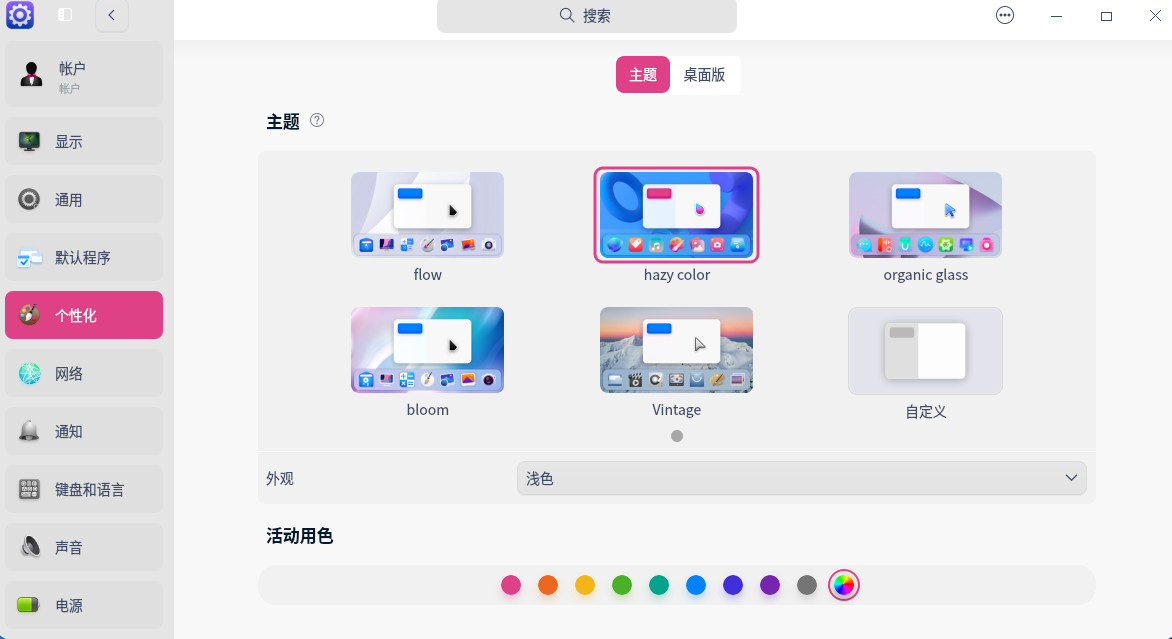Screen dimensions: 1172x639
Task: Open 显示 settings in sidebar
Action: pyautogui.click(x=83, y=141)
